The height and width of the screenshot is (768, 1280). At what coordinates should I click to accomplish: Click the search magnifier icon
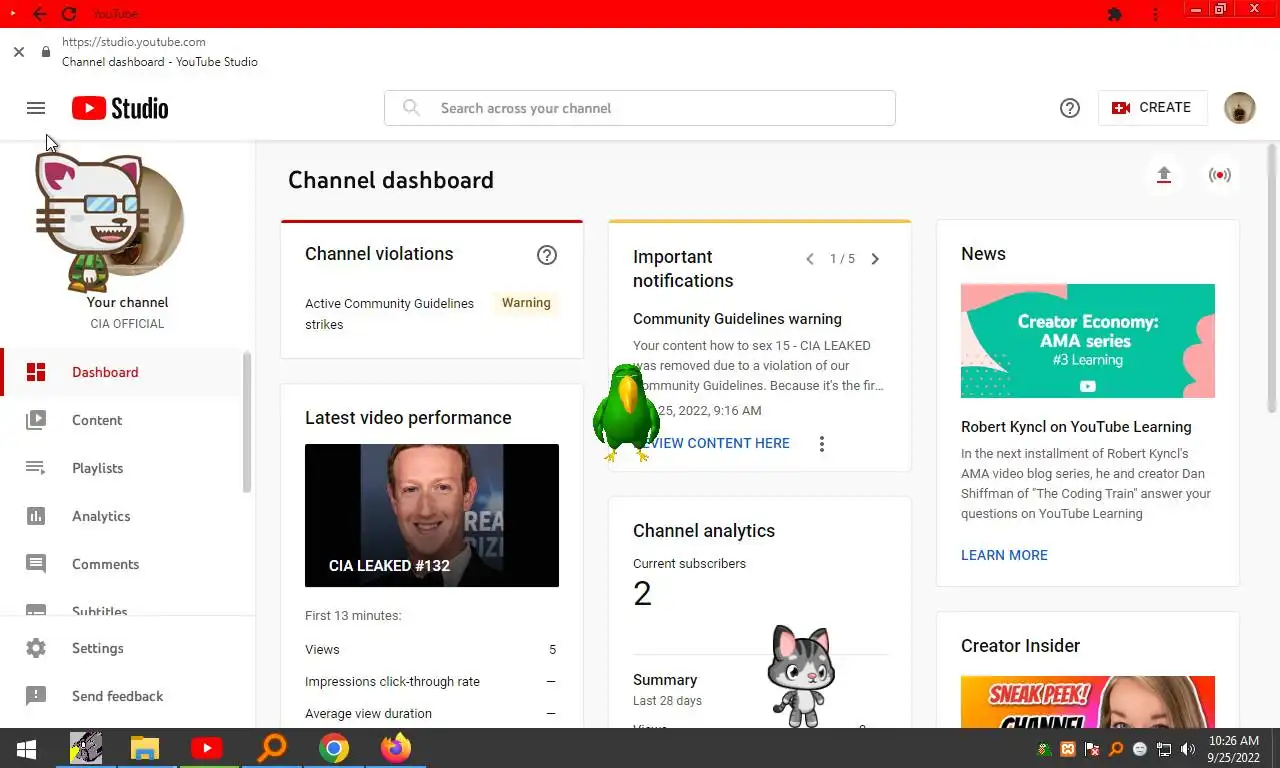click(411, 108)
